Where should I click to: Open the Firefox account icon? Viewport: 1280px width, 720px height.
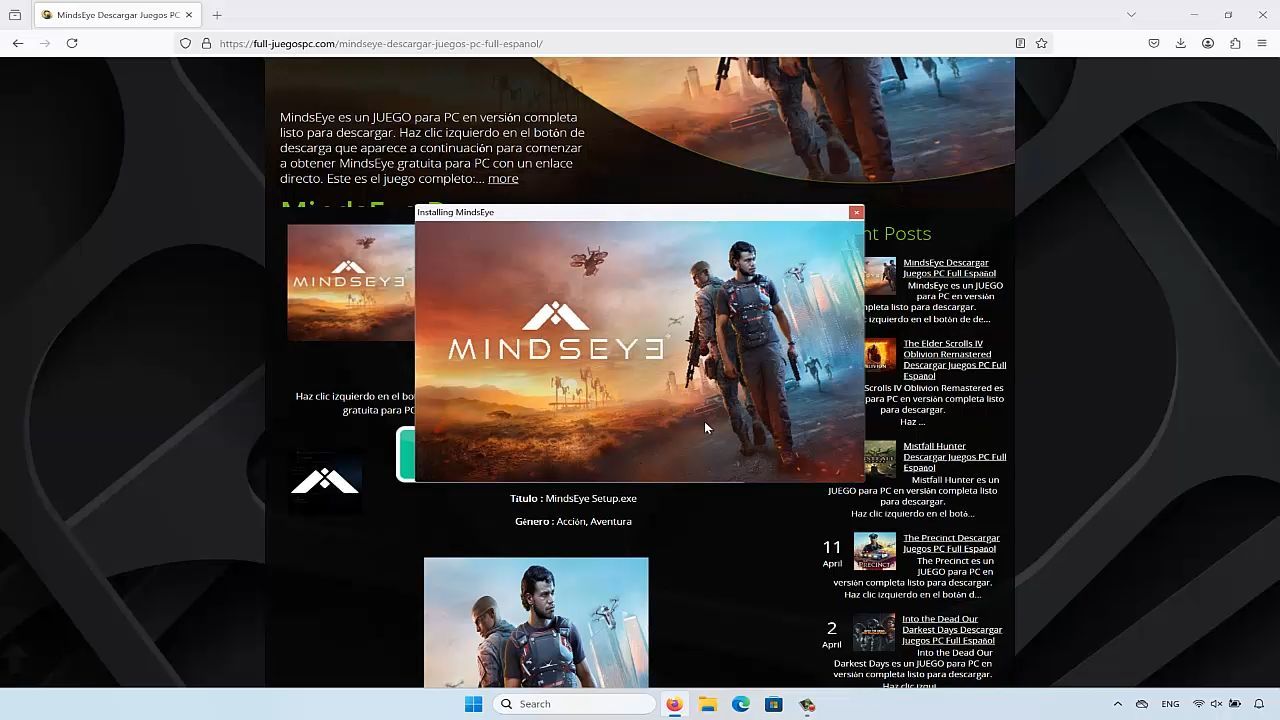[1208, 43]
